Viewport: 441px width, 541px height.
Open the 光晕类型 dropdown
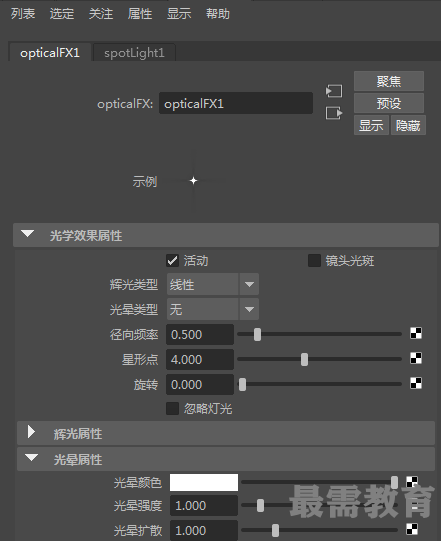213,309
